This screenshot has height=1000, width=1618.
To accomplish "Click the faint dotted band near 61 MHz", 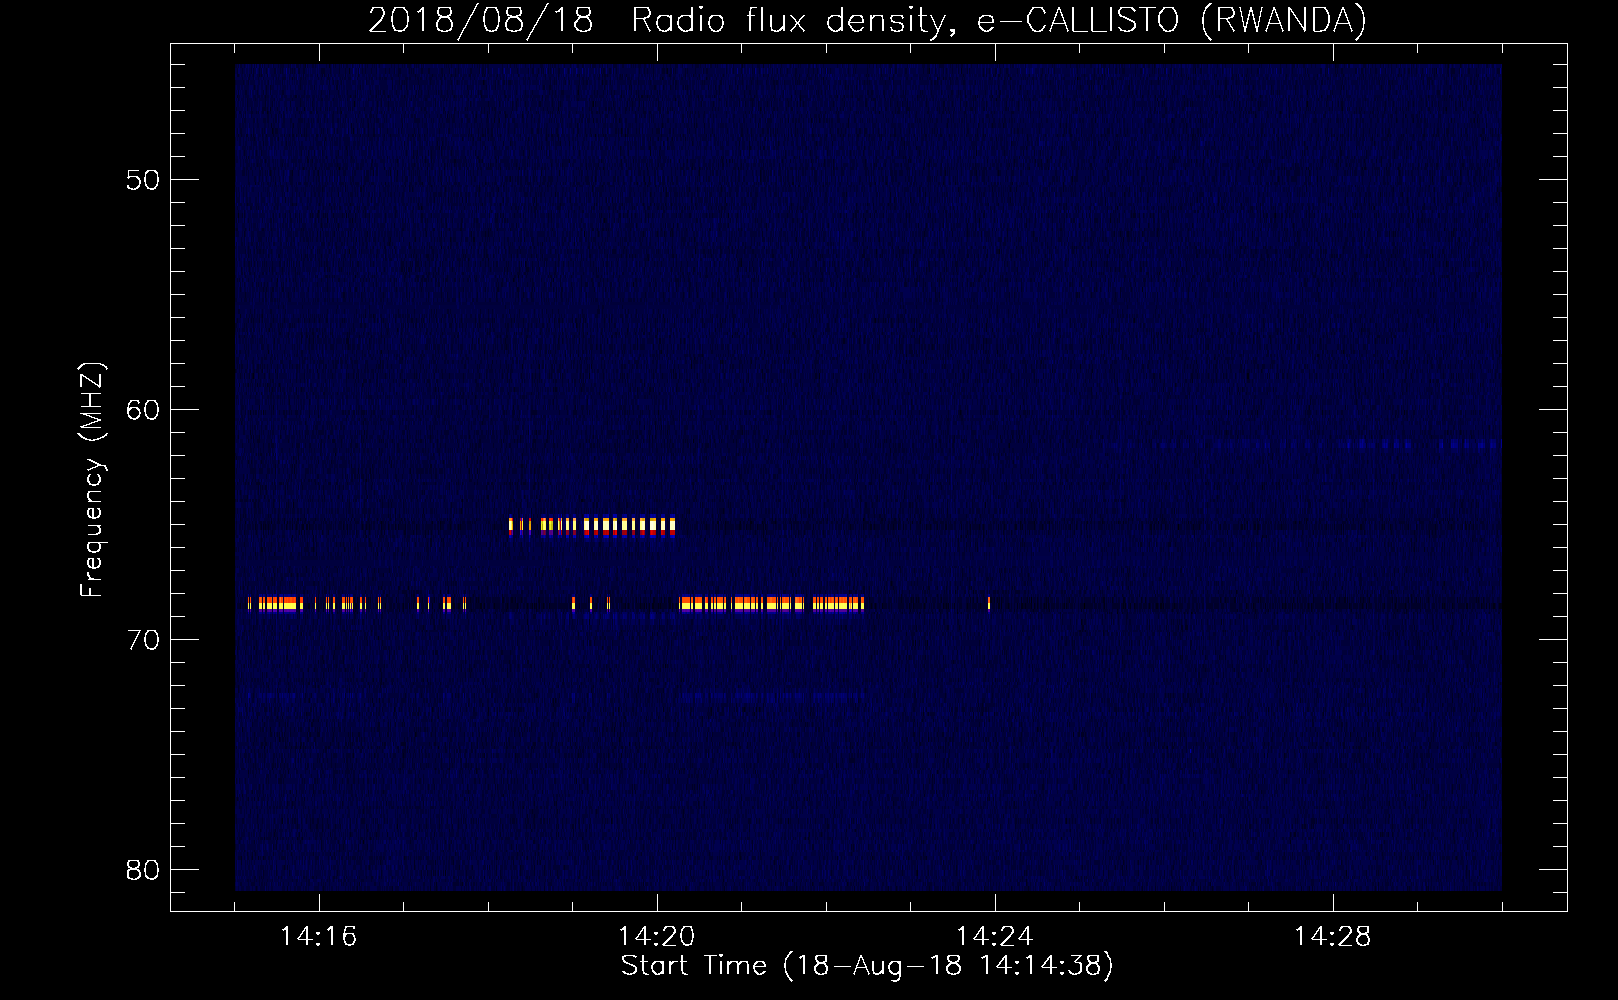I will coord(1355,444).
